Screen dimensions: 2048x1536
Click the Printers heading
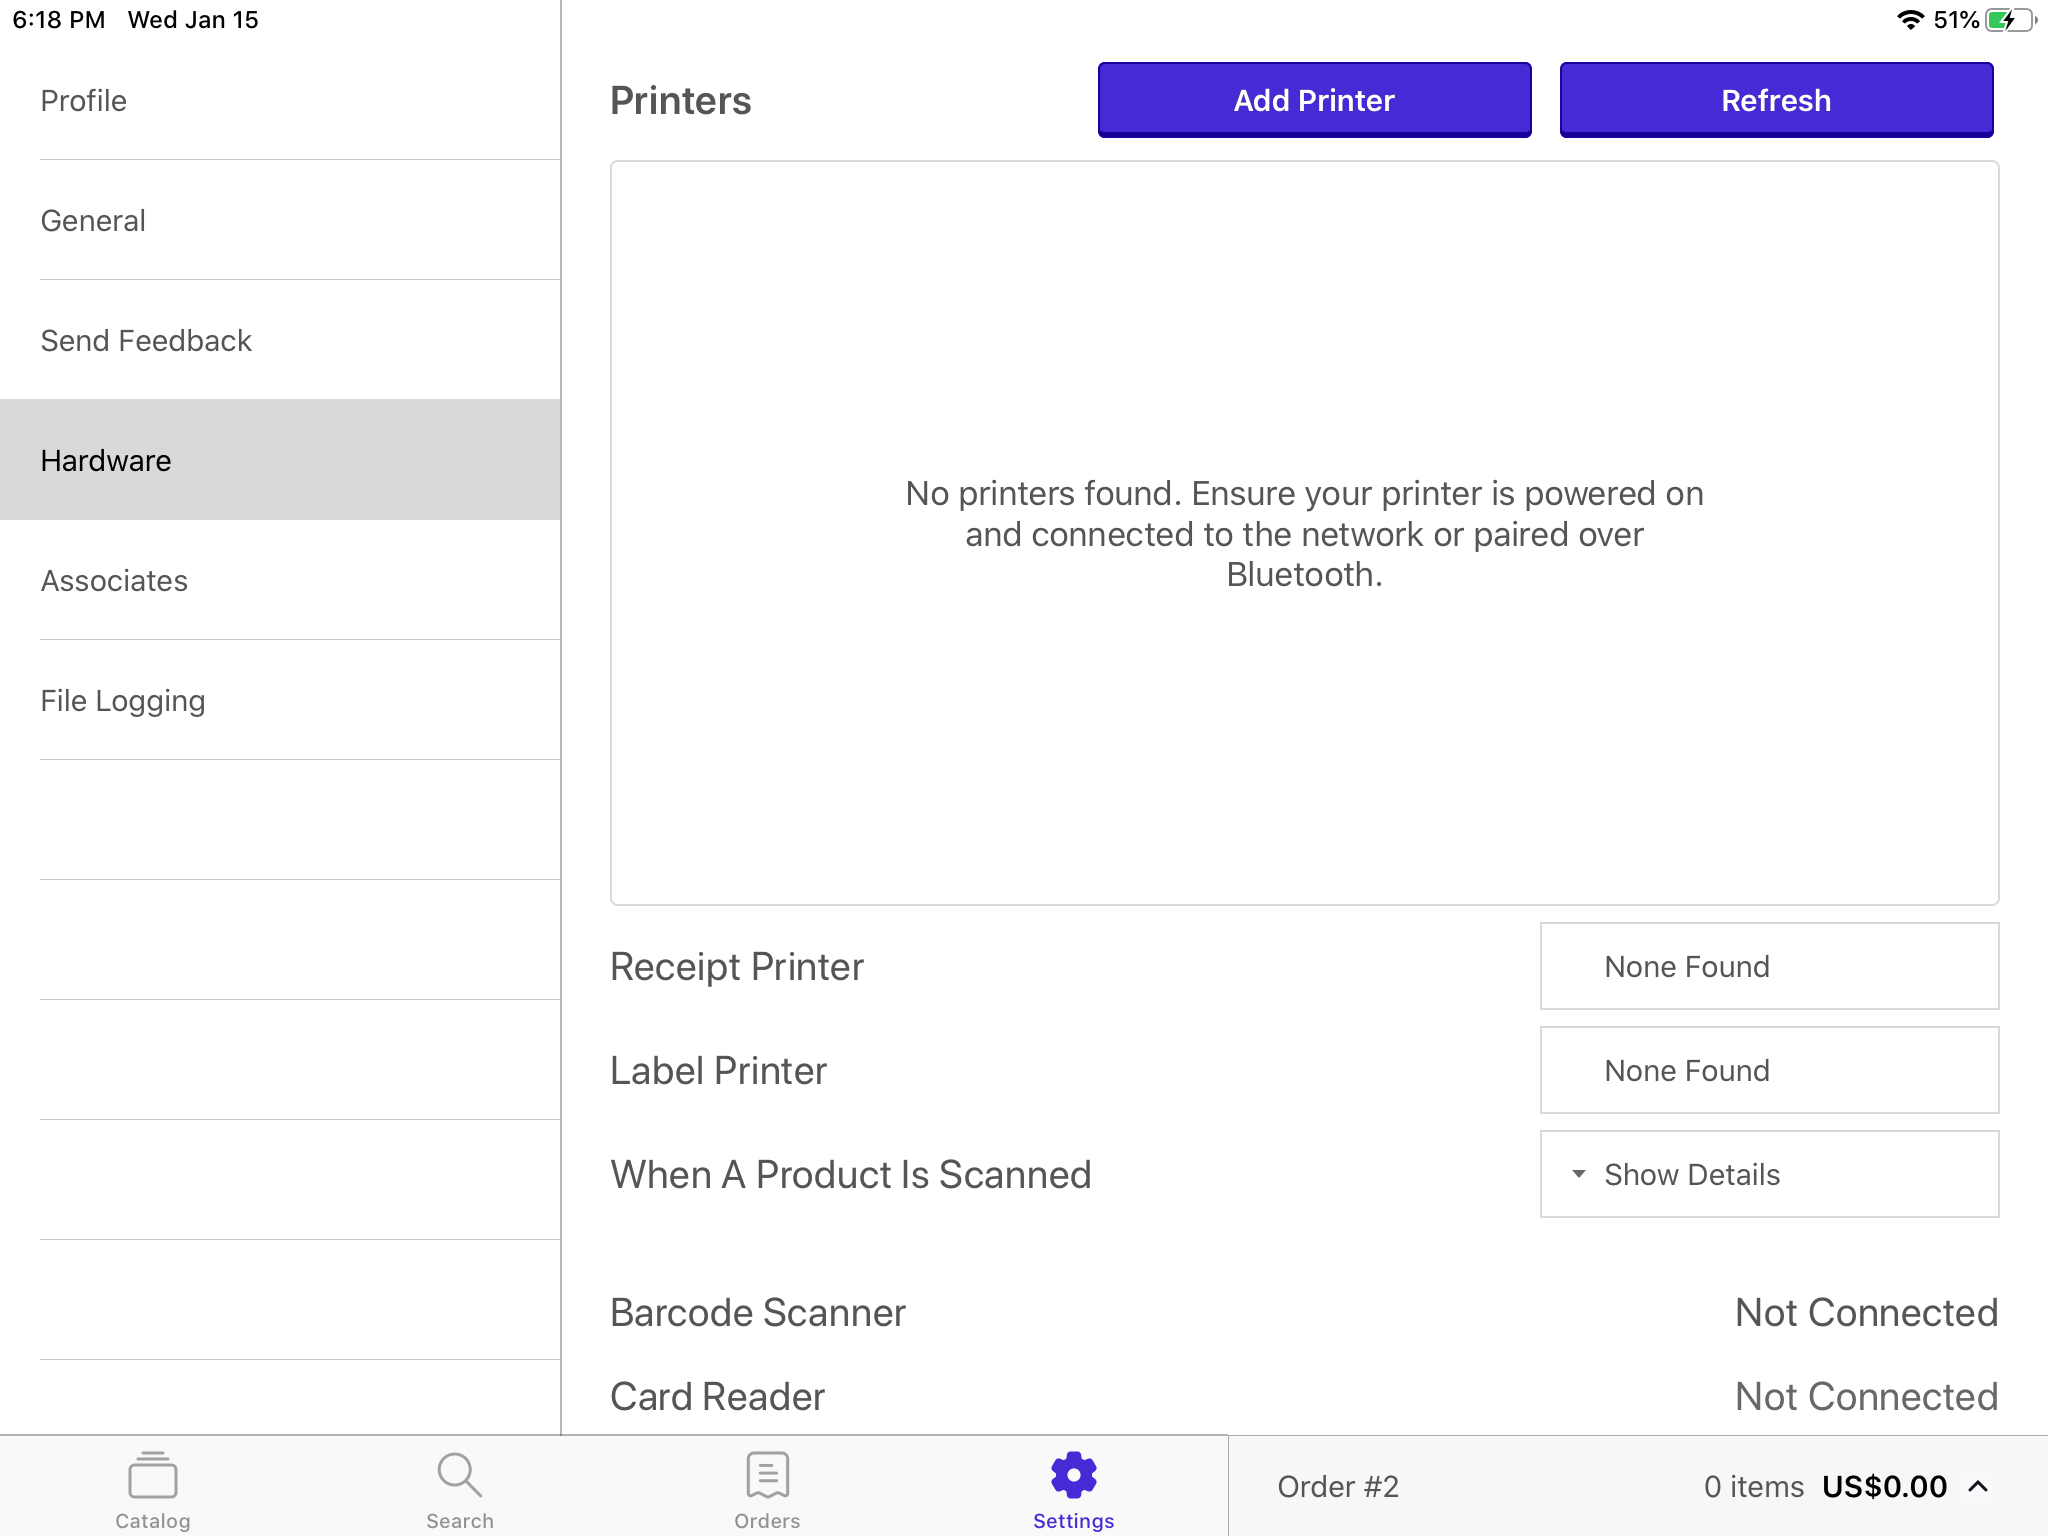[x=680, y=100]
